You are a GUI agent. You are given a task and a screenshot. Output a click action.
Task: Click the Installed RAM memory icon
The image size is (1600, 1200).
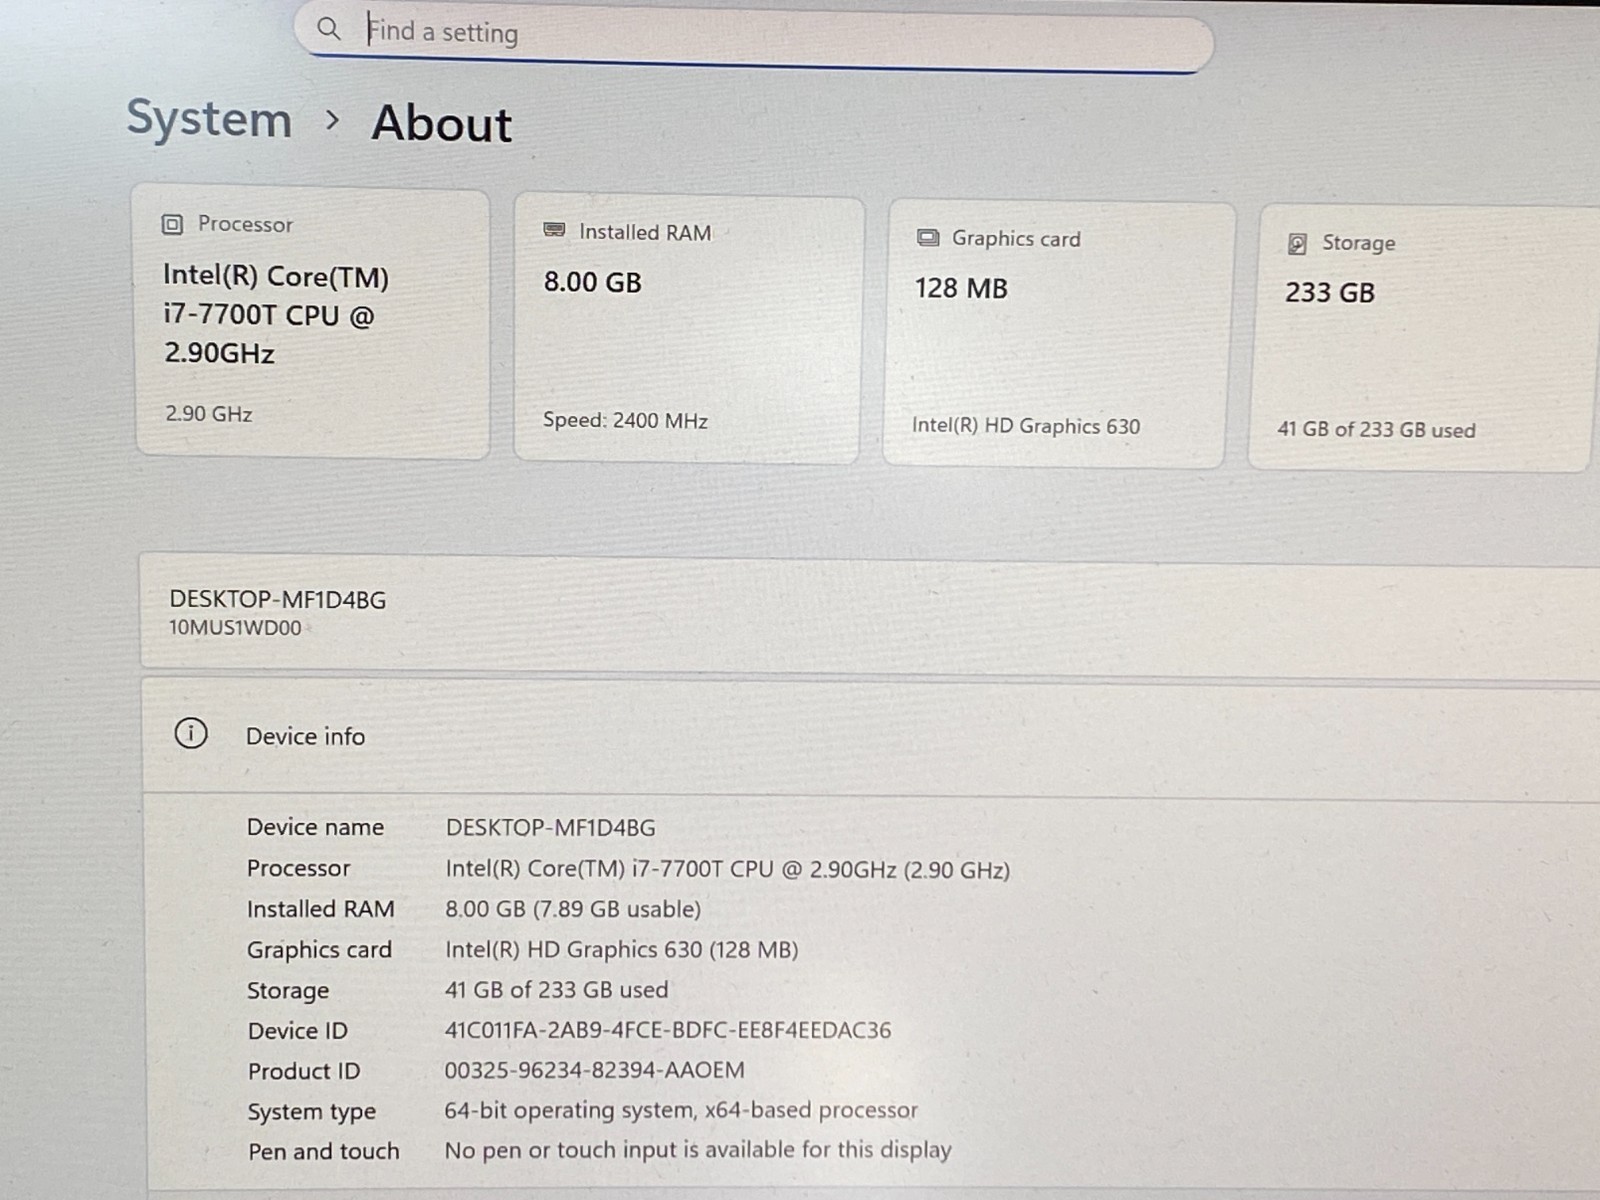(554, 230)
